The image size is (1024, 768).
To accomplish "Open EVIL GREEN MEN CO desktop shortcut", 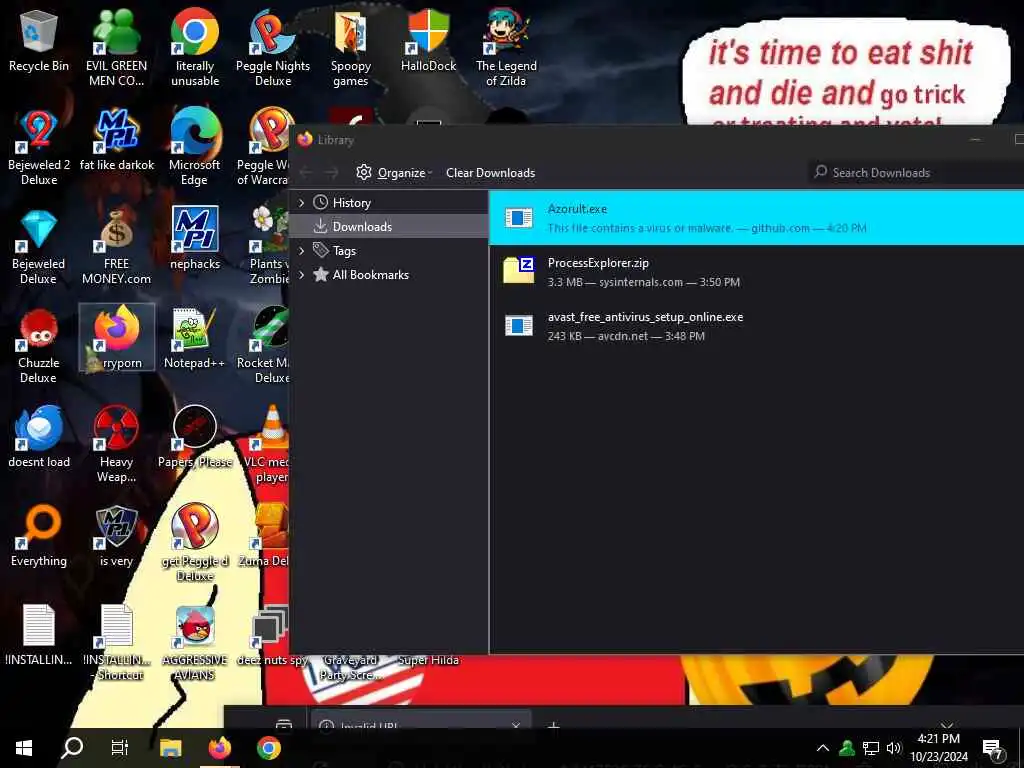I will point(116,48).
